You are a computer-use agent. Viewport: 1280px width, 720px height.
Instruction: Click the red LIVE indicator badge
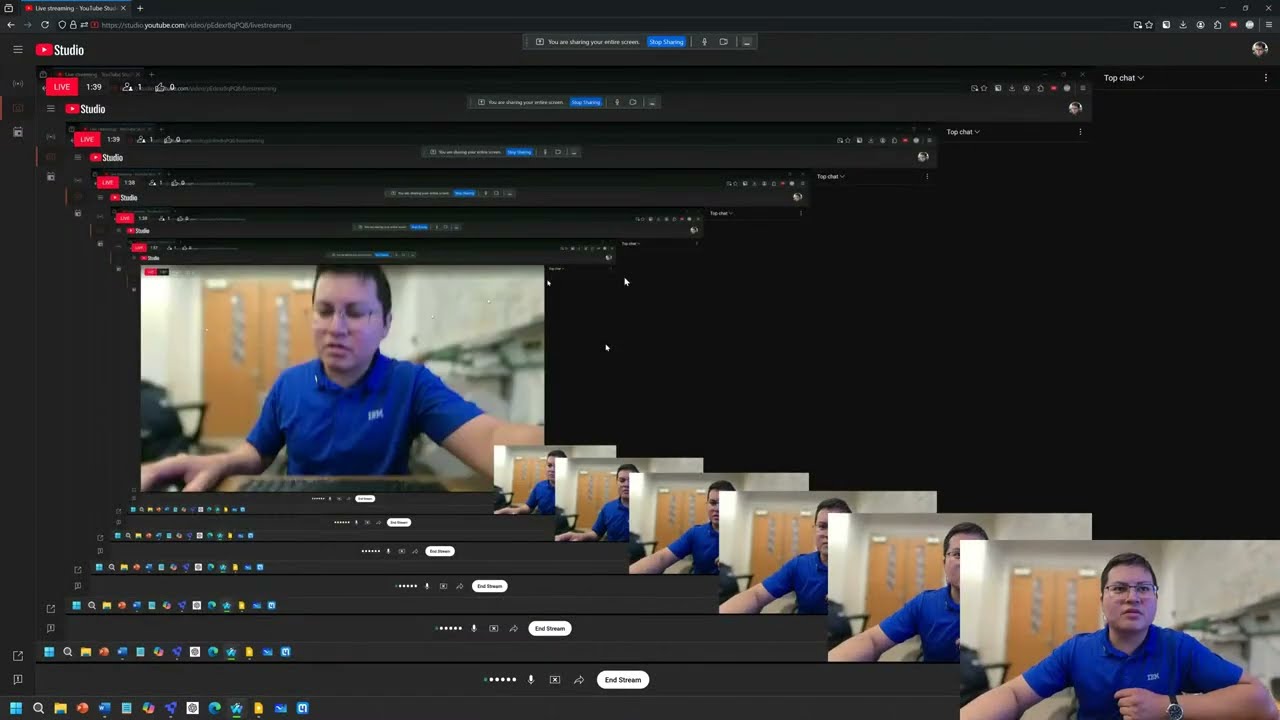(62, 87)
